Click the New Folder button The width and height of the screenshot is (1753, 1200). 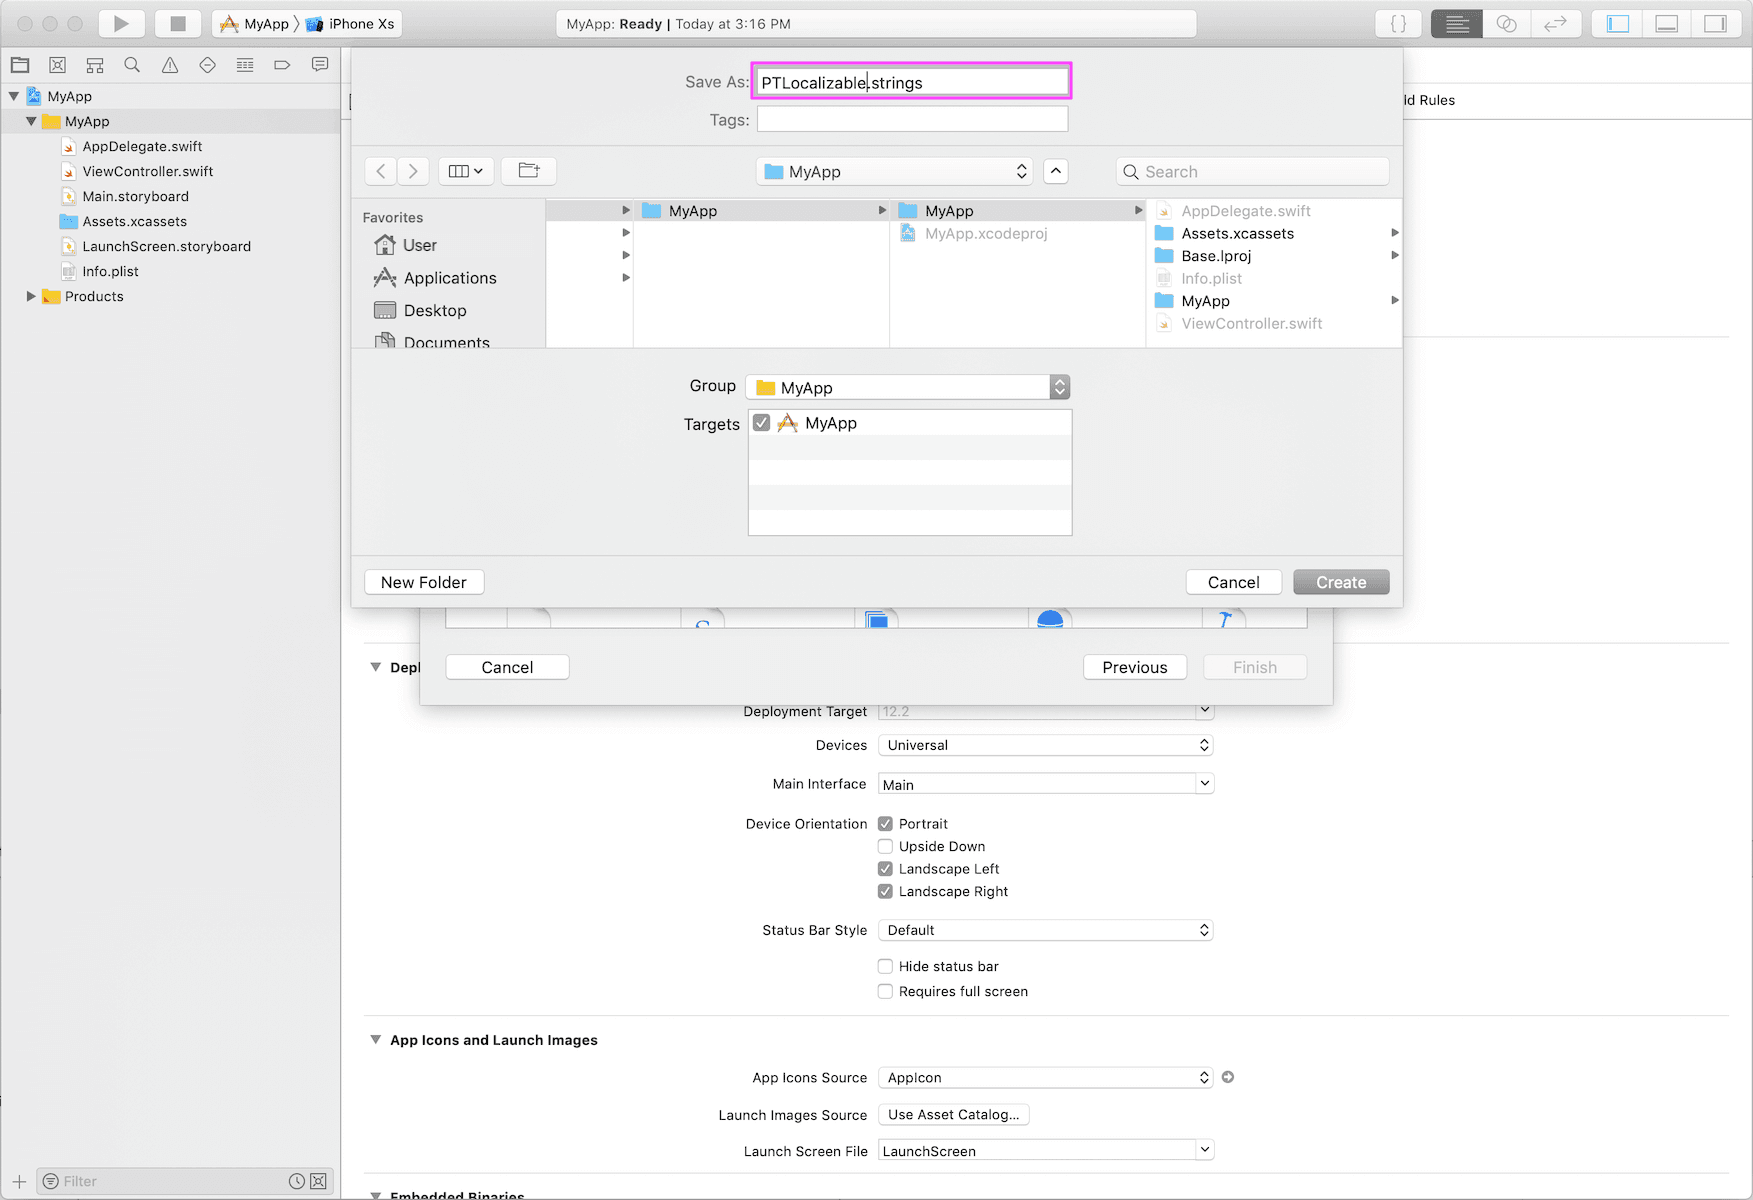pyautogui.click(x=424, y=582)
